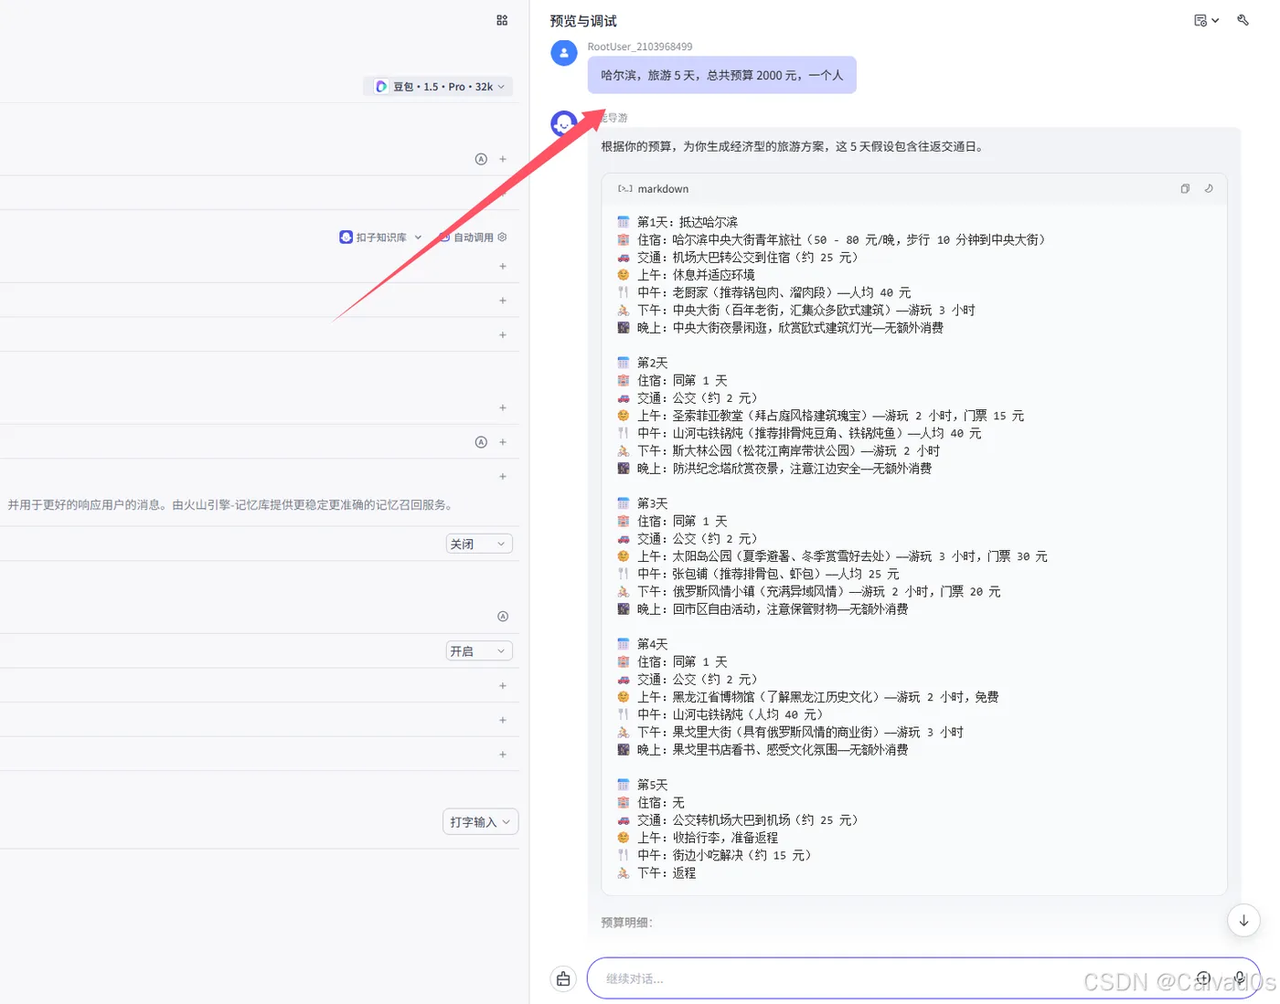The image size is (1280, 1004).
Task: Click the bot avatar beside 导游 reply
Action: pyautogui.click(x=564, y=124)
